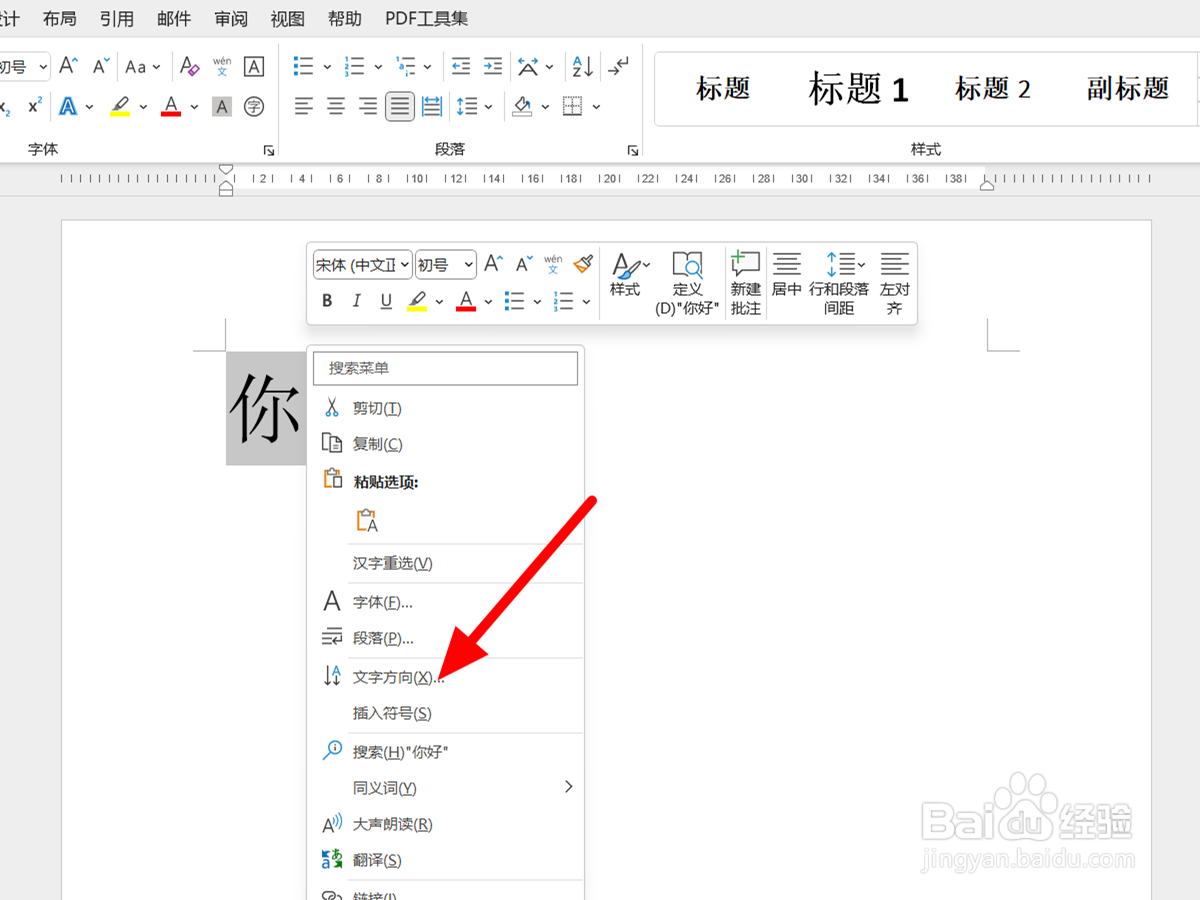Toggle Character Shading gray A button
The width and height of the screenshot is (1200, 900).
tap(222, 106)
